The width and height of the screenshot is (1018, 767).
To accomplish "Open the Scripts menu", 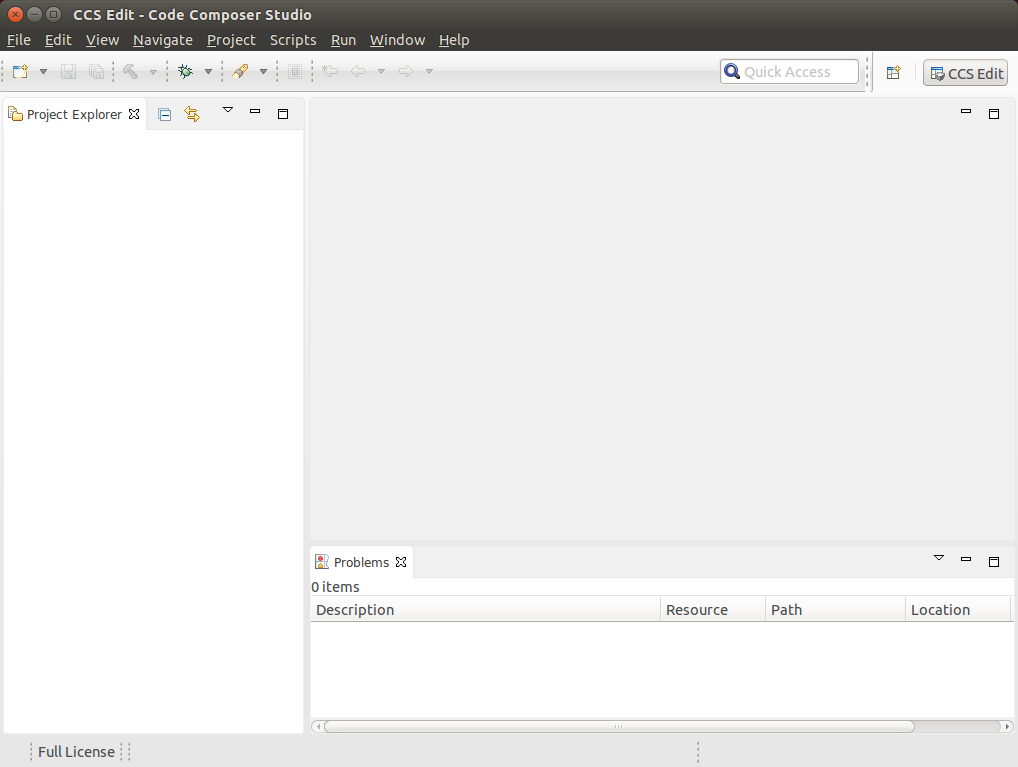I will tap(293, 40).
